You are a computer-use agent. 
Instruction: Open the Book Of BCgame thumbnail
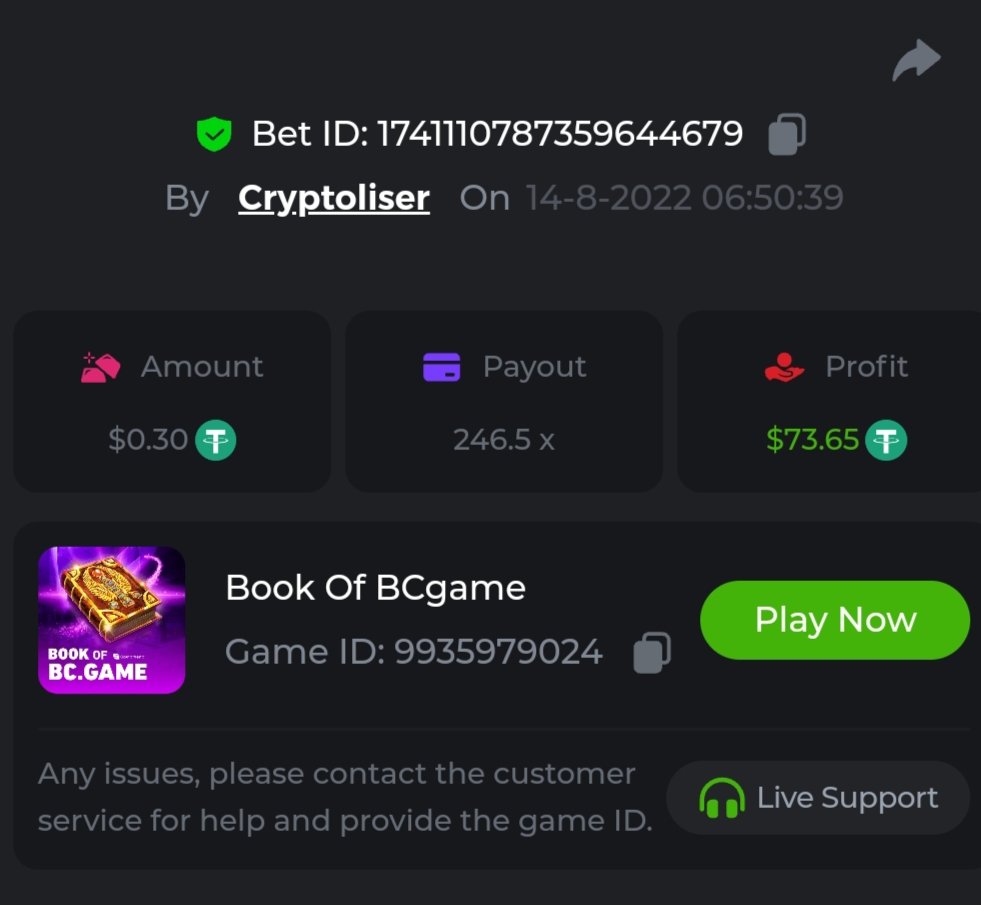(111, 620)
